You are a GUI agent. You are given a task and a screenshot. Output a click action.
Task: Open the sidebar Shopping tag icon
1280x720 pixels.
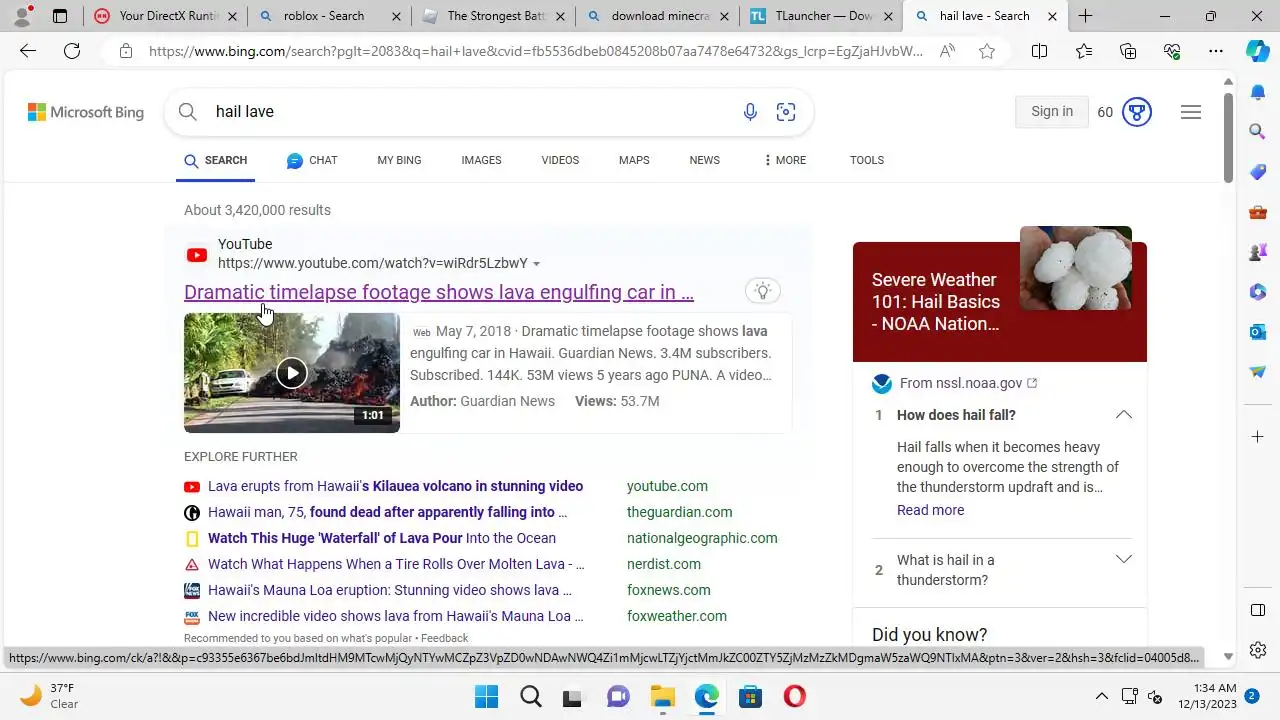[x=1258, y=172]
